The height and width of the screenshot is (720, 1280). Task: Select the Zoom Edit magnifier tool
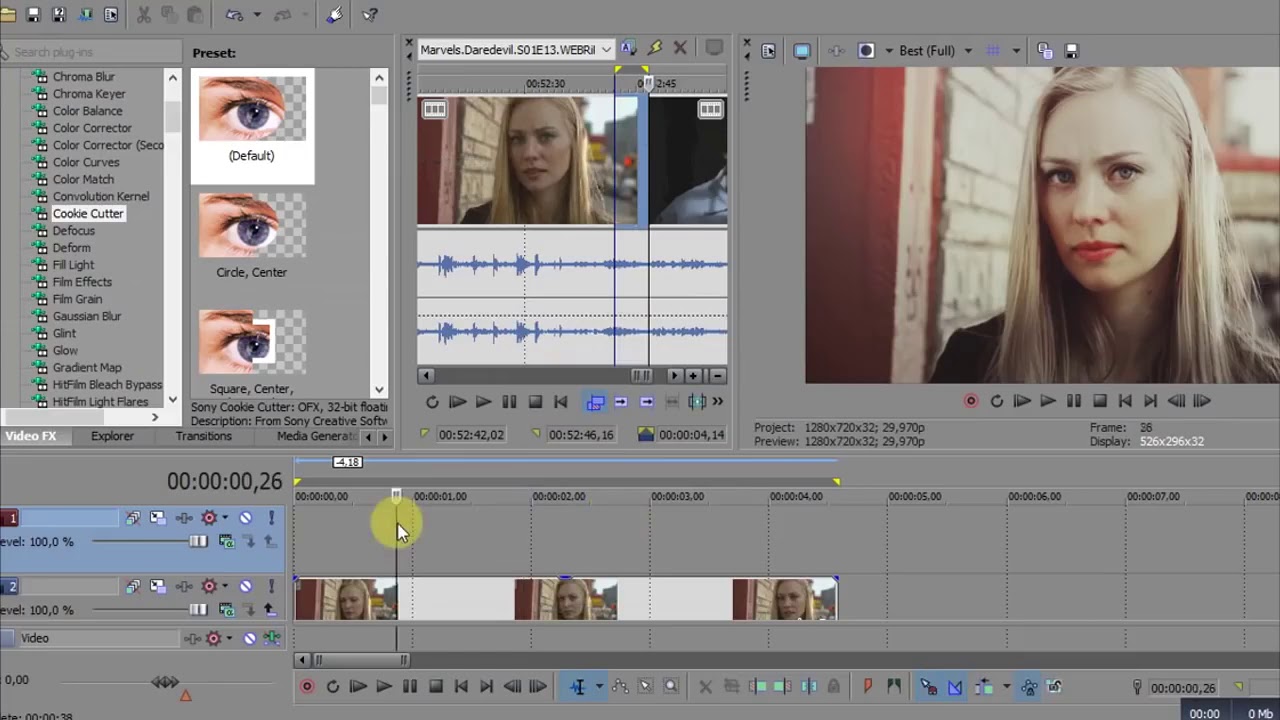[x=671, y=687]
